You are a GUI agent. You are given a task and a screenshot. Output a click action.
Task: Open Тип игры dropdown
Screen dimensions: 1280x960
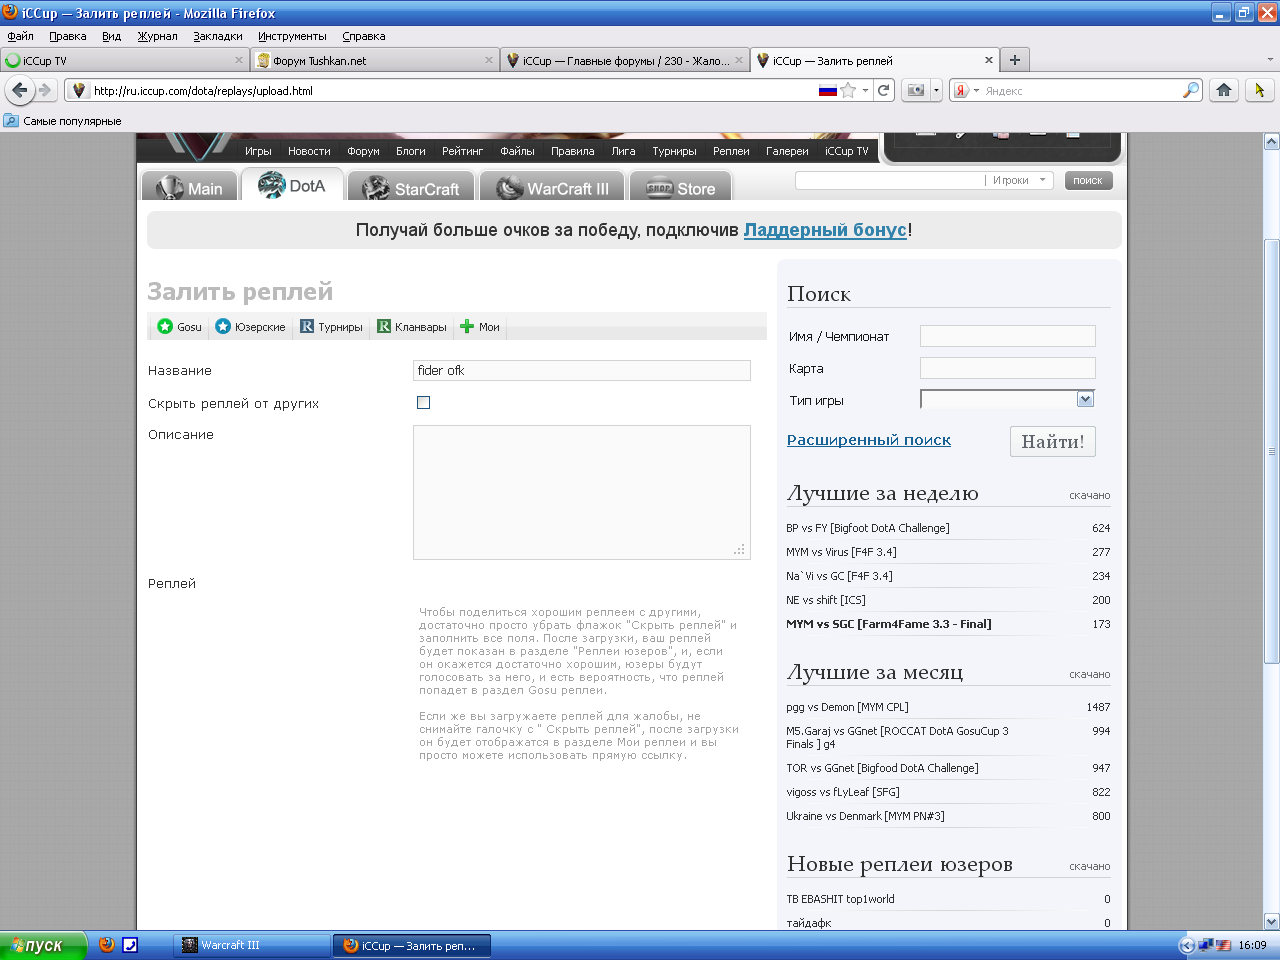[1007, 399]
